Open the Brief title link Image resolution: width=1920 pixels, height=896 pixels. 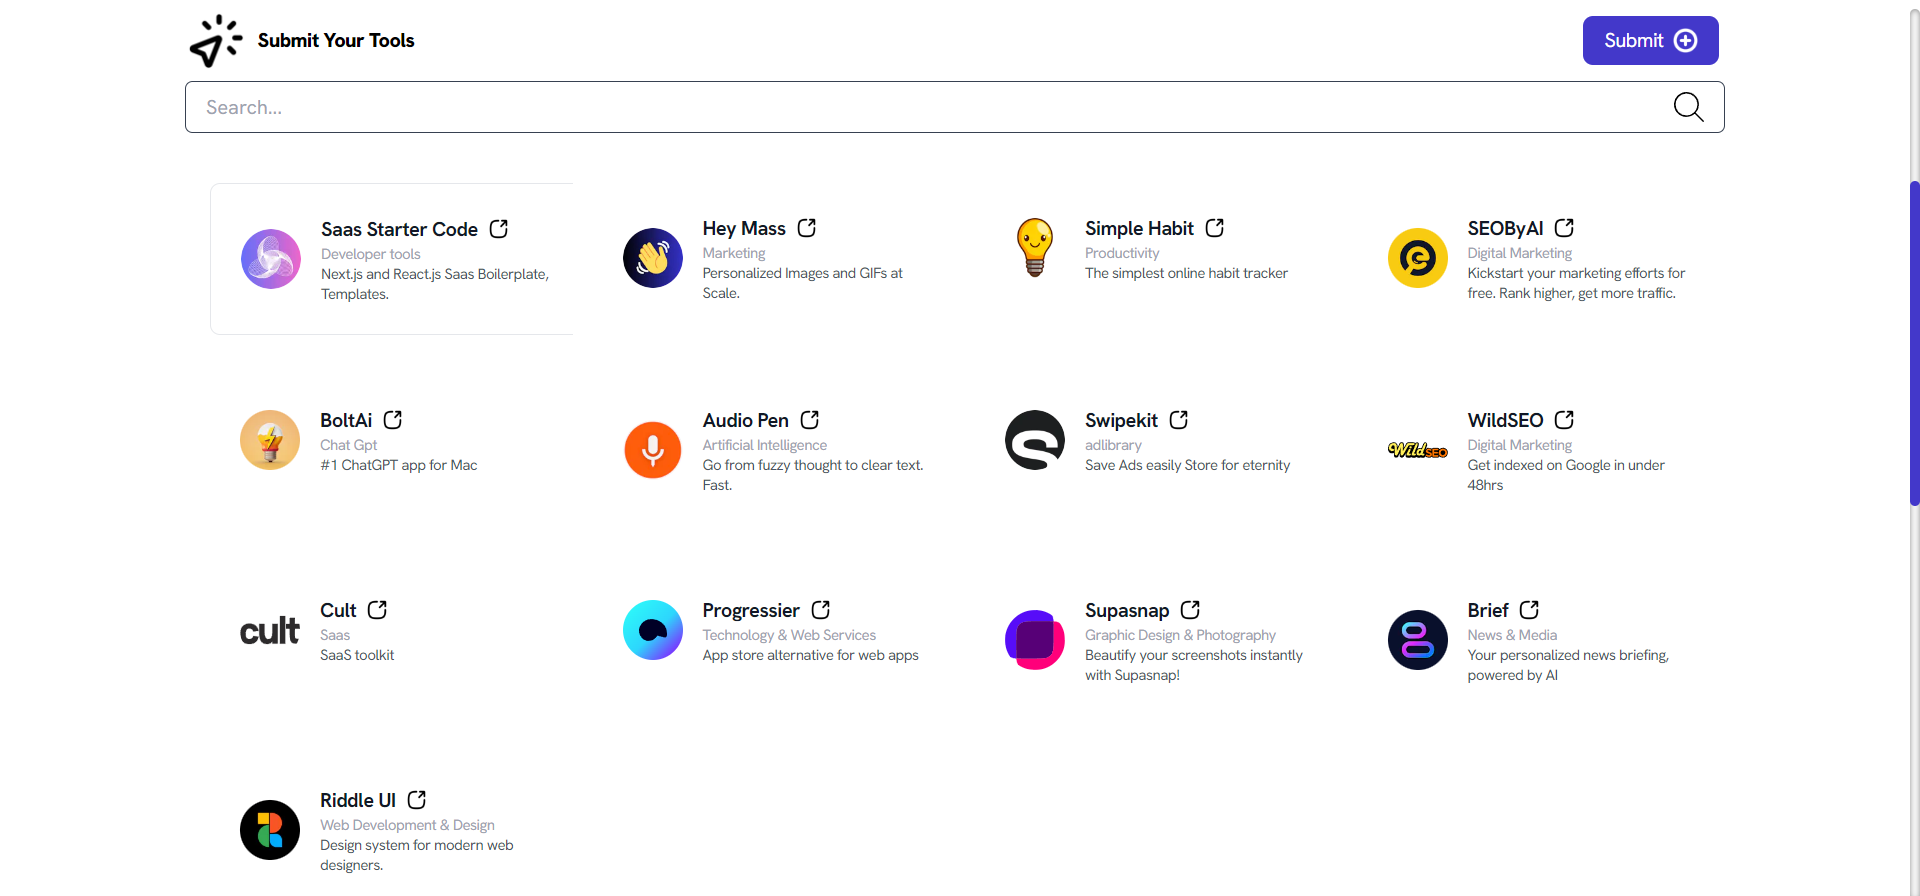(x=1488, y=610)
